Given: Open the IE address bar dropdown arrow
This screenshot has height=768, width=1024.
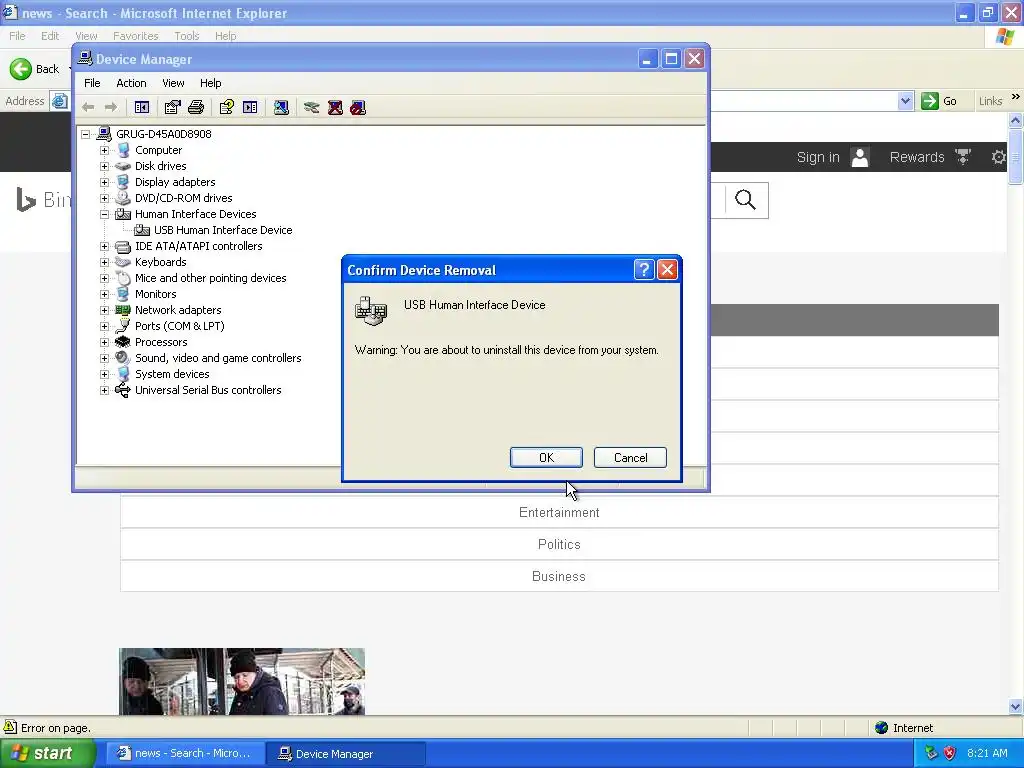Looking at the screenshot, I should [905, 101].
